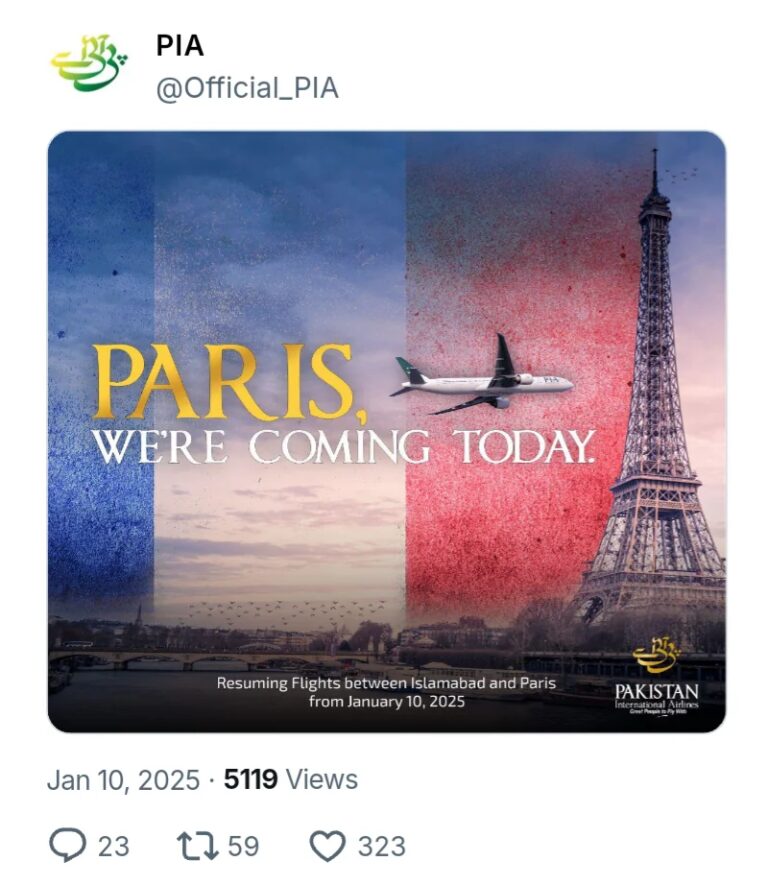
Task: Click the PIA profile avatar logo
Action: pyautogui.click(x=89, y=66)
